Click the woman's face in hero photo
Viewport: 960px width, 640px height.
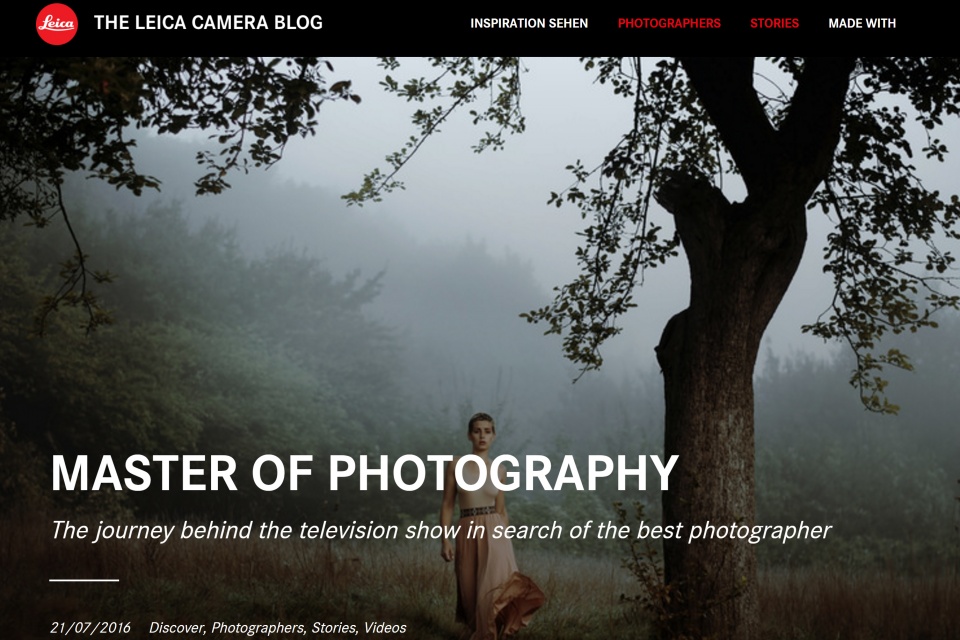482,431
